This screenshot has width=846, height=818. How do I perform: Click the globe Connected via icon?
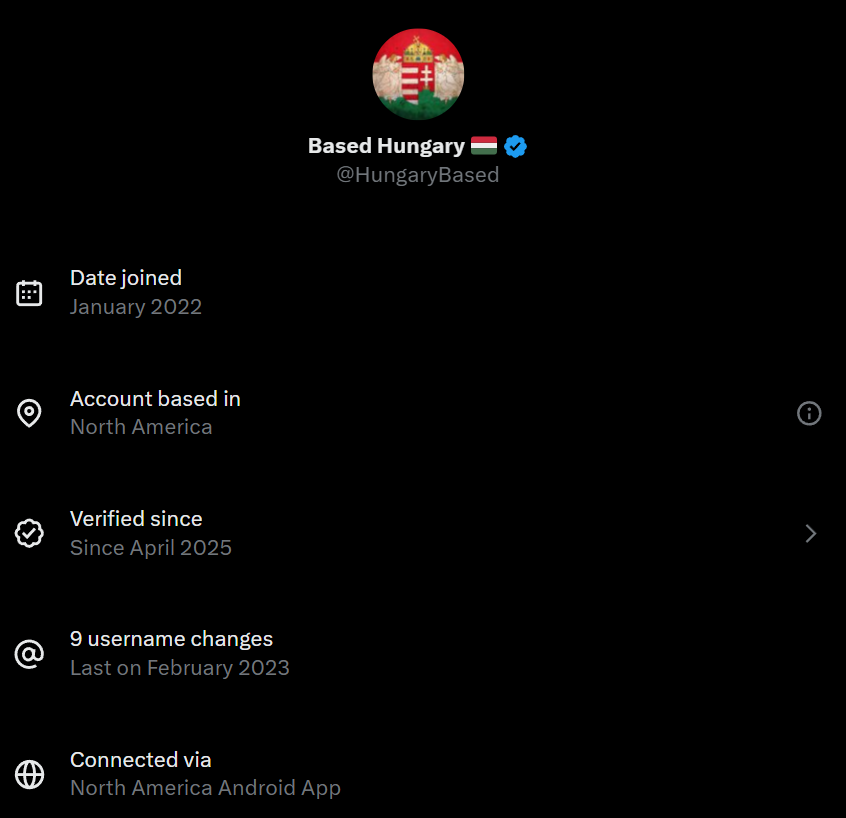coord(29,774)
